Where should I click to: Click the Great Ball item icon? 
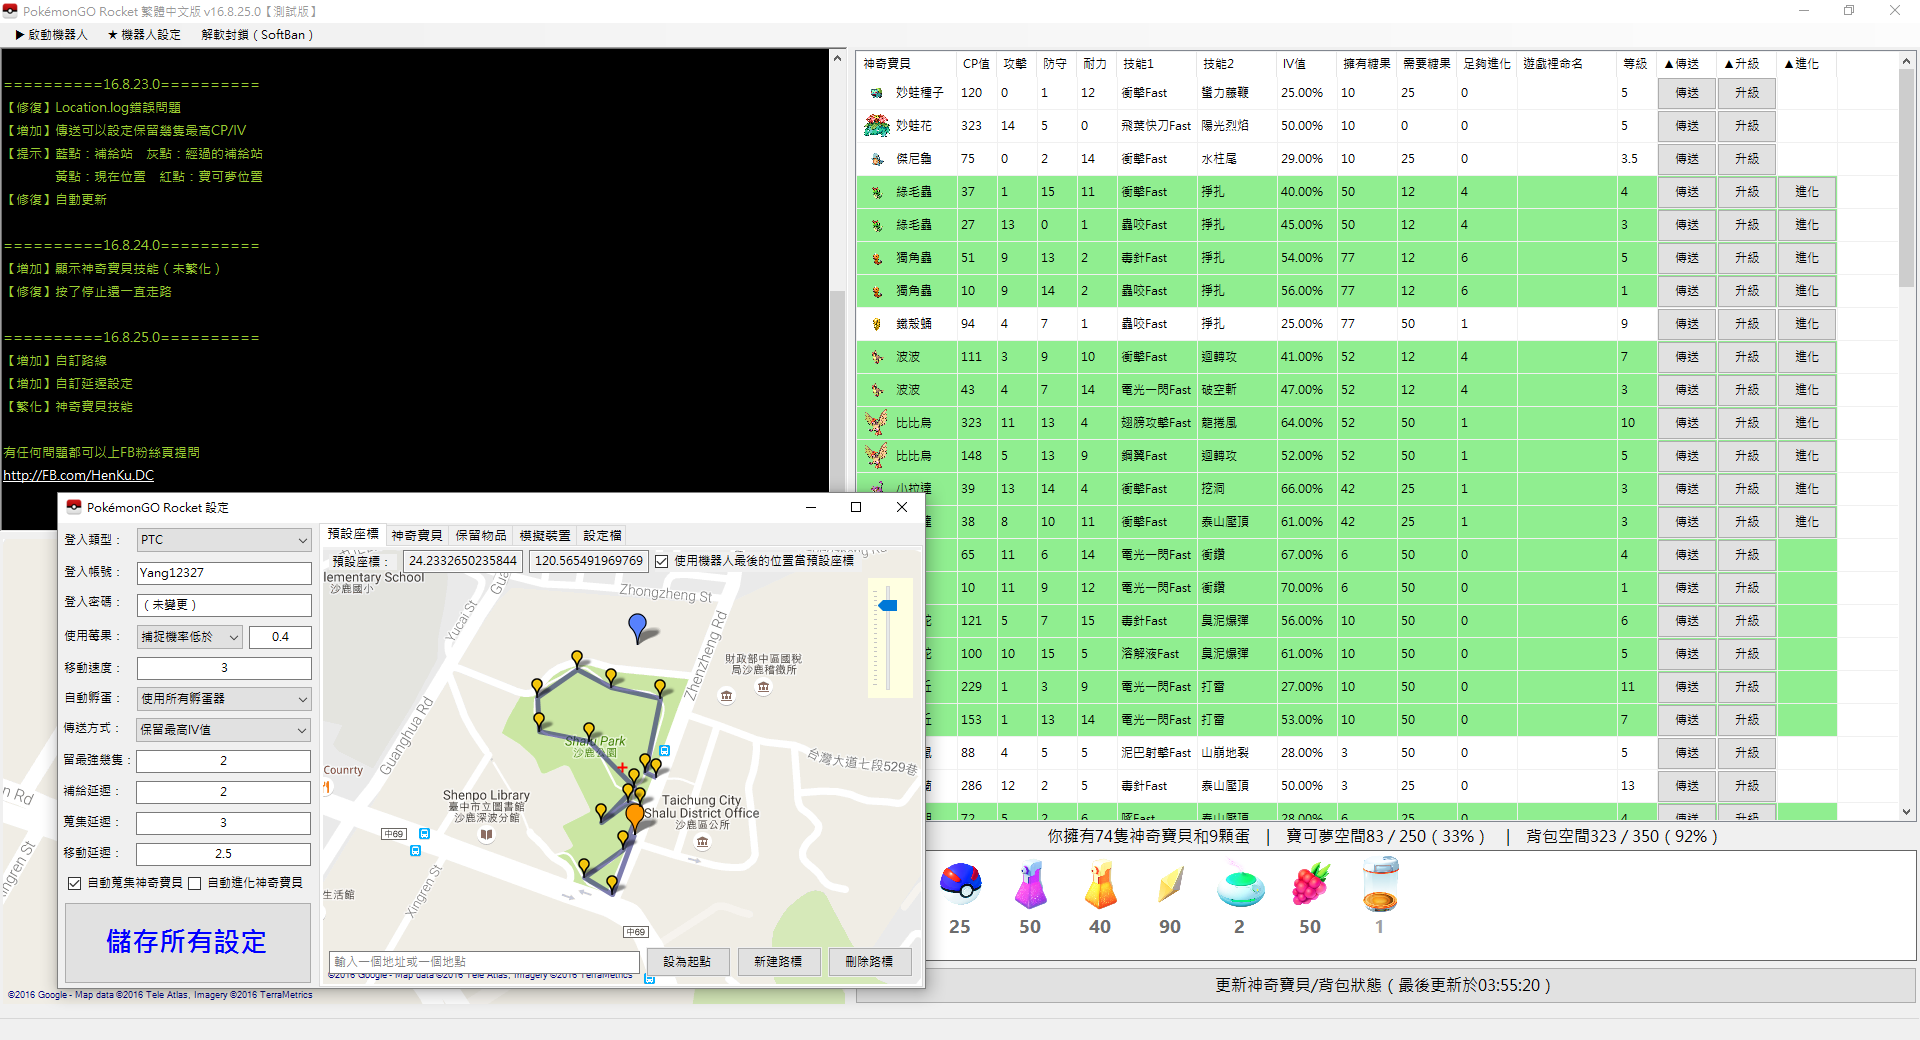tap(960, 884)
